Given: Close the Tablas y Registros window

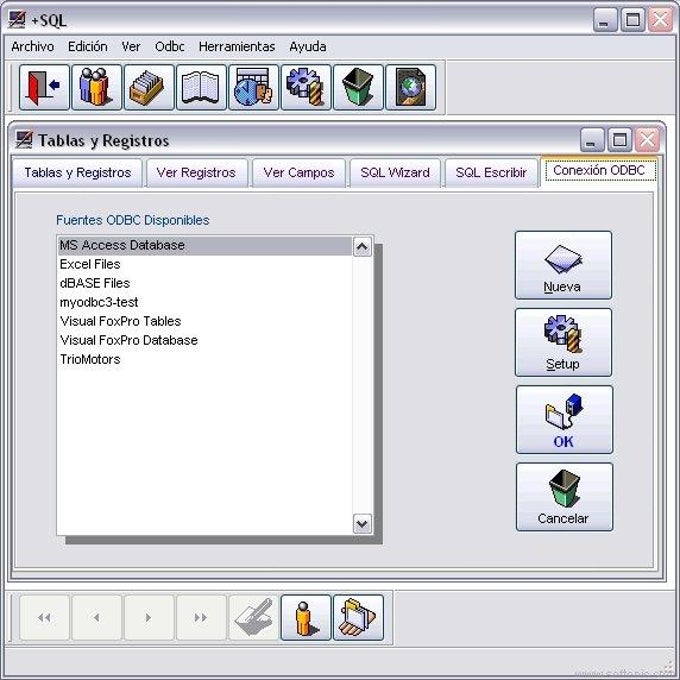Looking at the screenshot, I should [647, 140].
